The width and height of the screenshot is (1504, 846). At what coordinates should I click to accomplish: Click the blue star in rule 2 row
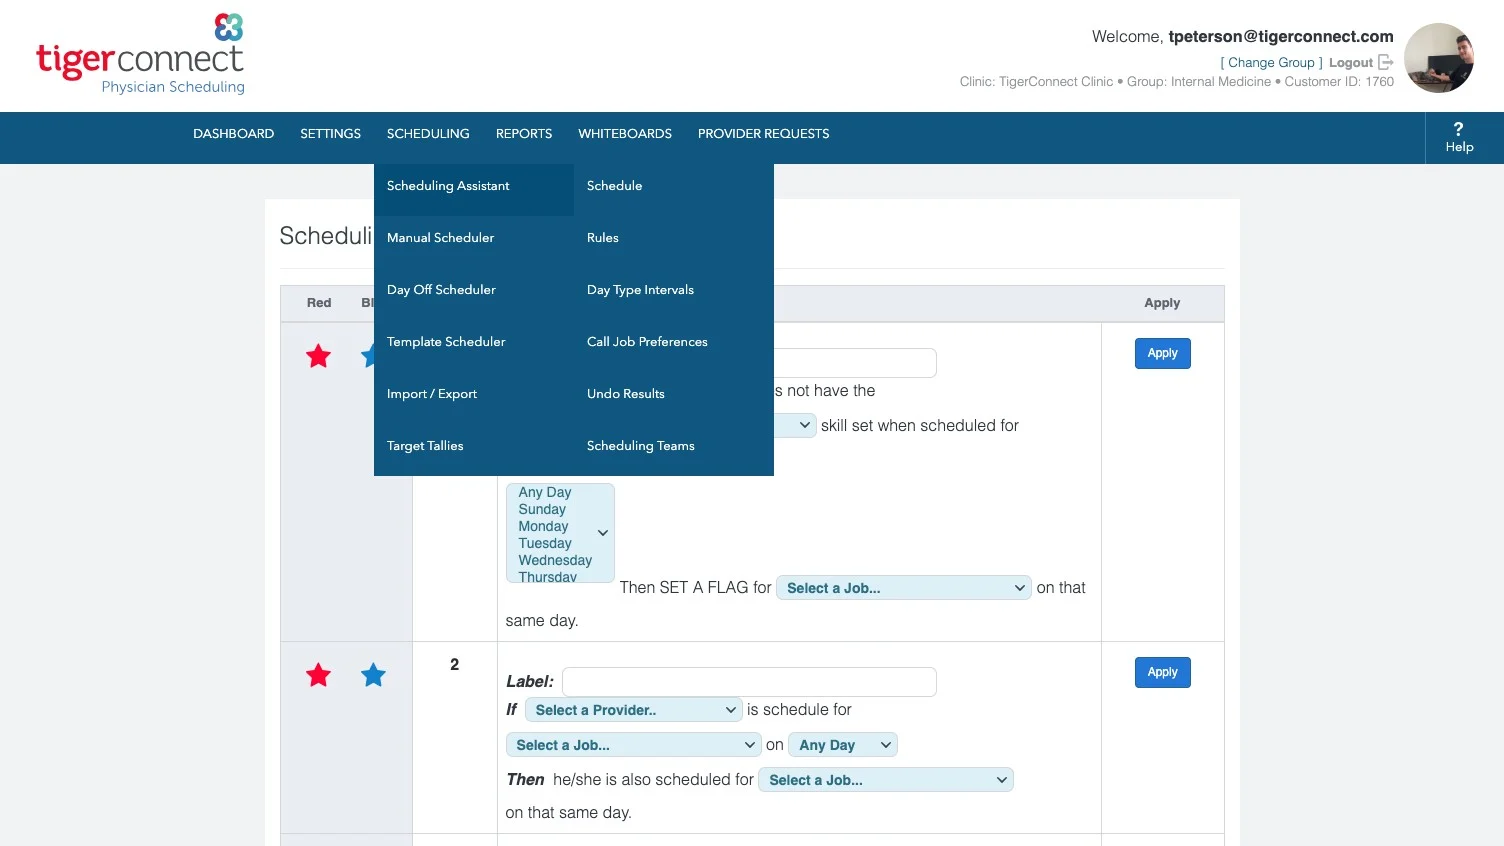tap(373, 675)
